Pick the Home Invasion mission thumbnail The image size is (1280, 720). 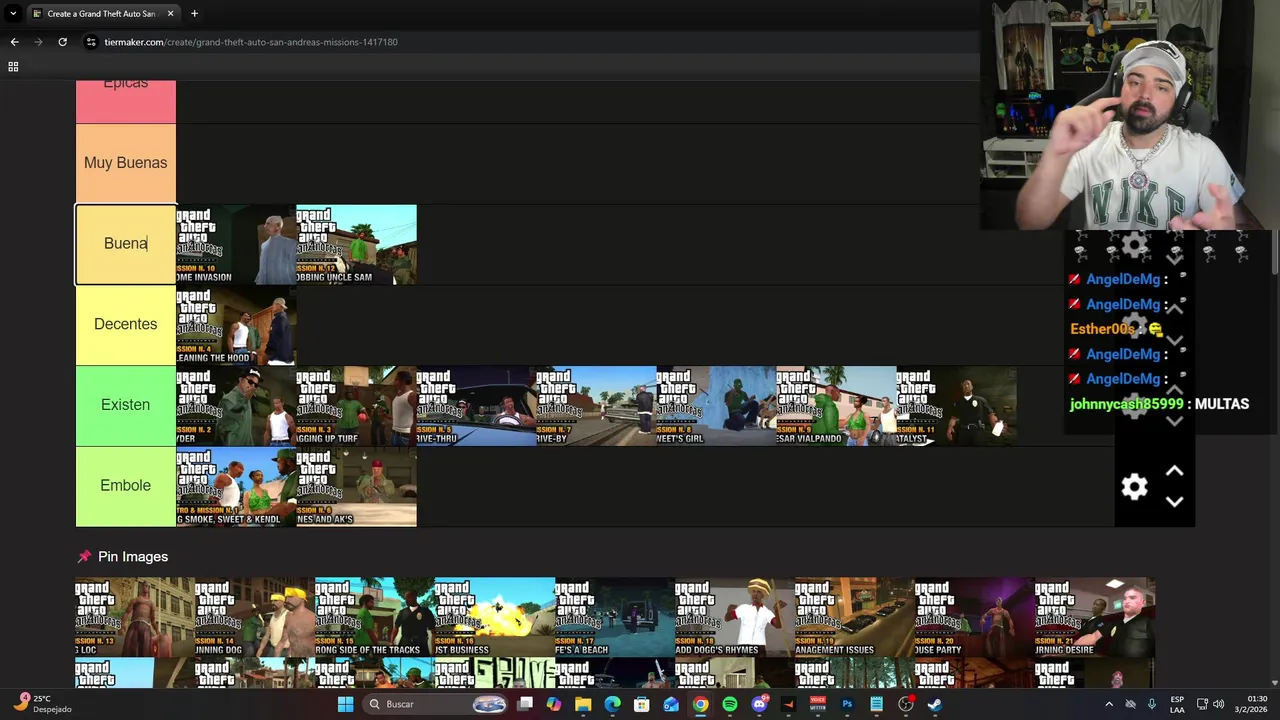coord(236,244)
